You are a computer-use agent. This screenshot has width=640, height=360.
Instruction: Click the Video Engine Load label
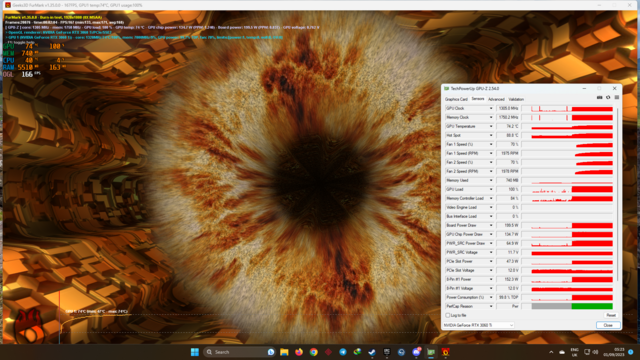click(x=462, y=207)
